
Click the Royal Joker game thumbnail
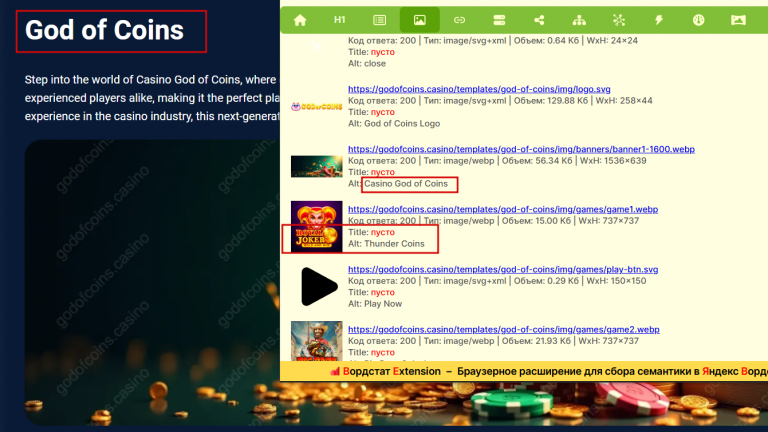tap(316, 226)
